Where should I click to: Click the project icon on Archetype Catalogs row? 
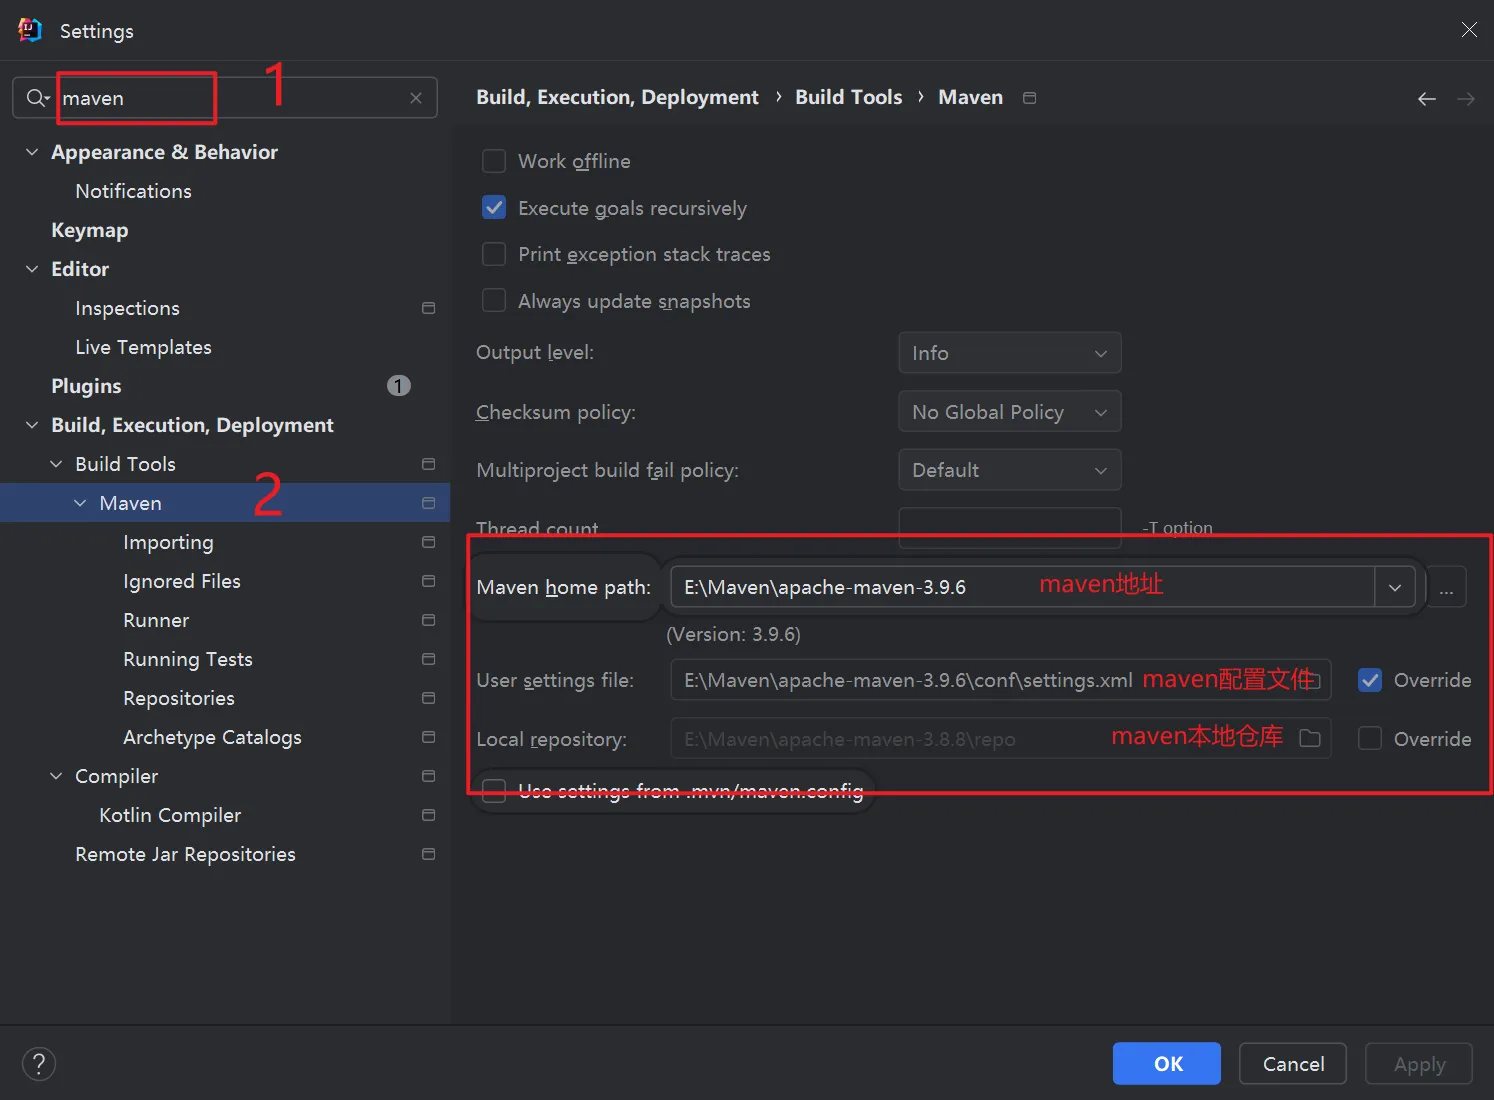[429, 737]
